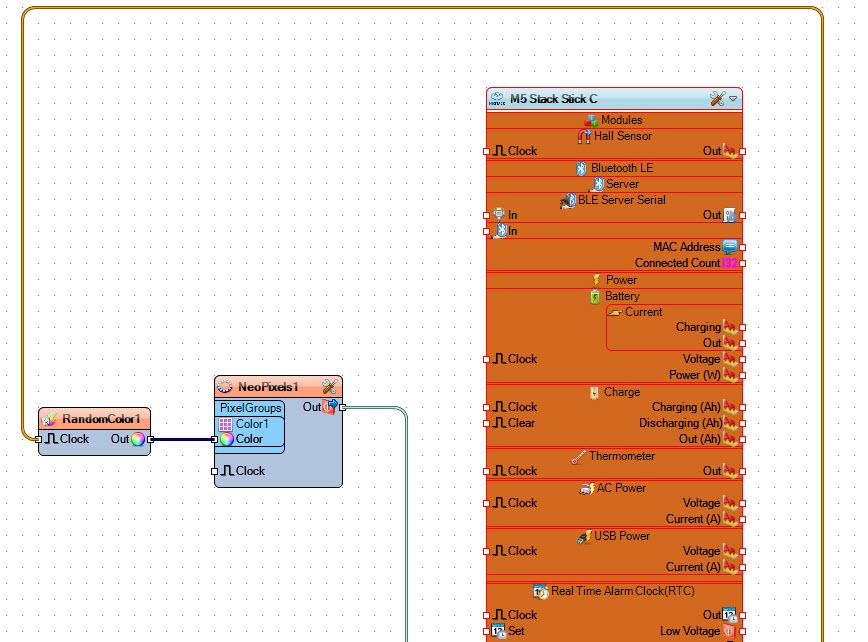Click the AC Power plug icon
868x642 pixels.
pyautogui.click(x=587, y=488)
